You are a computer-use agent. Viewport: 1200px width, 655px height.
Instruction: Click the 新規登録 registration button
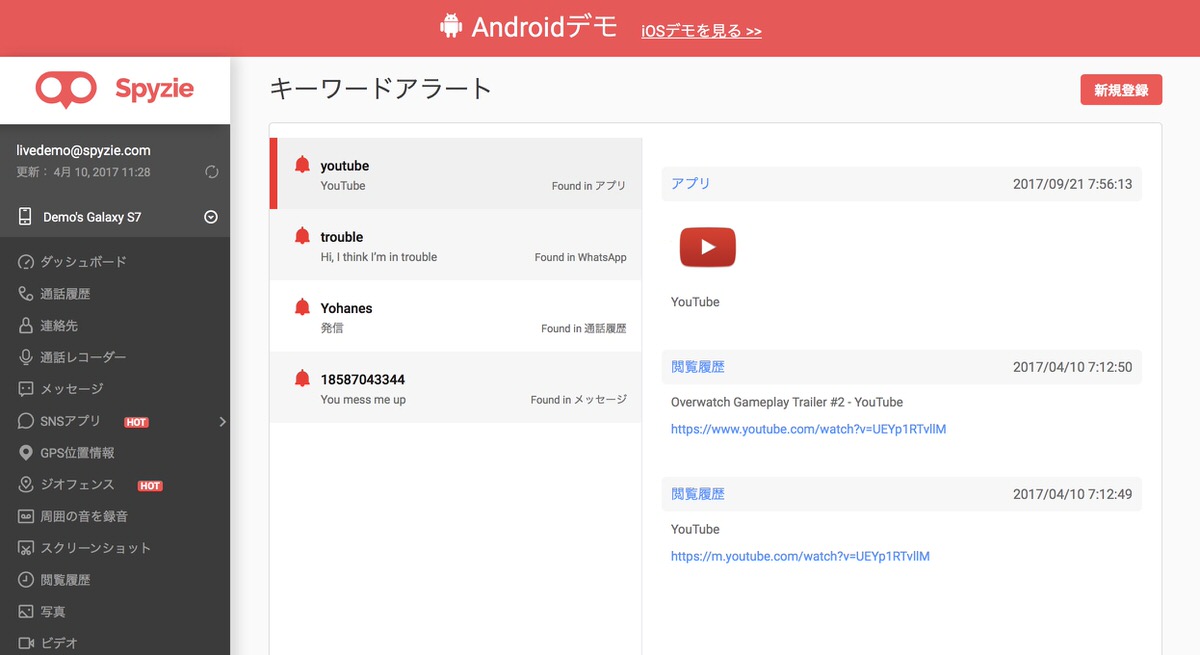(x=1121, y=89)
